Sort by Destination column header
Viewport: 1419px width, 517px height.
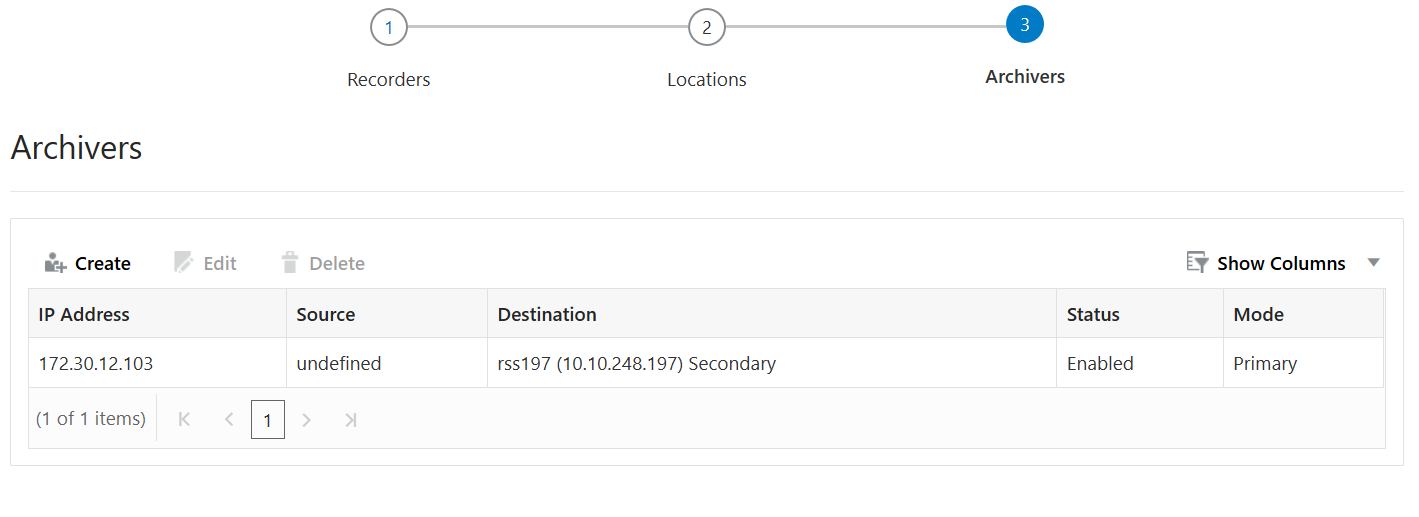point(547,314)
